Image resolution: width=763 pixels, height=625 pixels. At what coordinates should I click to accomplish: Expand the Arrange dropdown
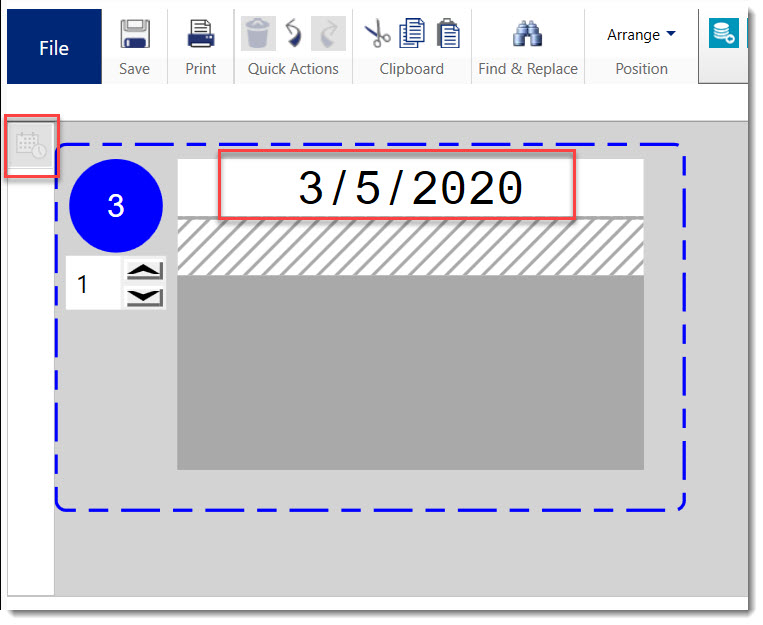(641, 35)
